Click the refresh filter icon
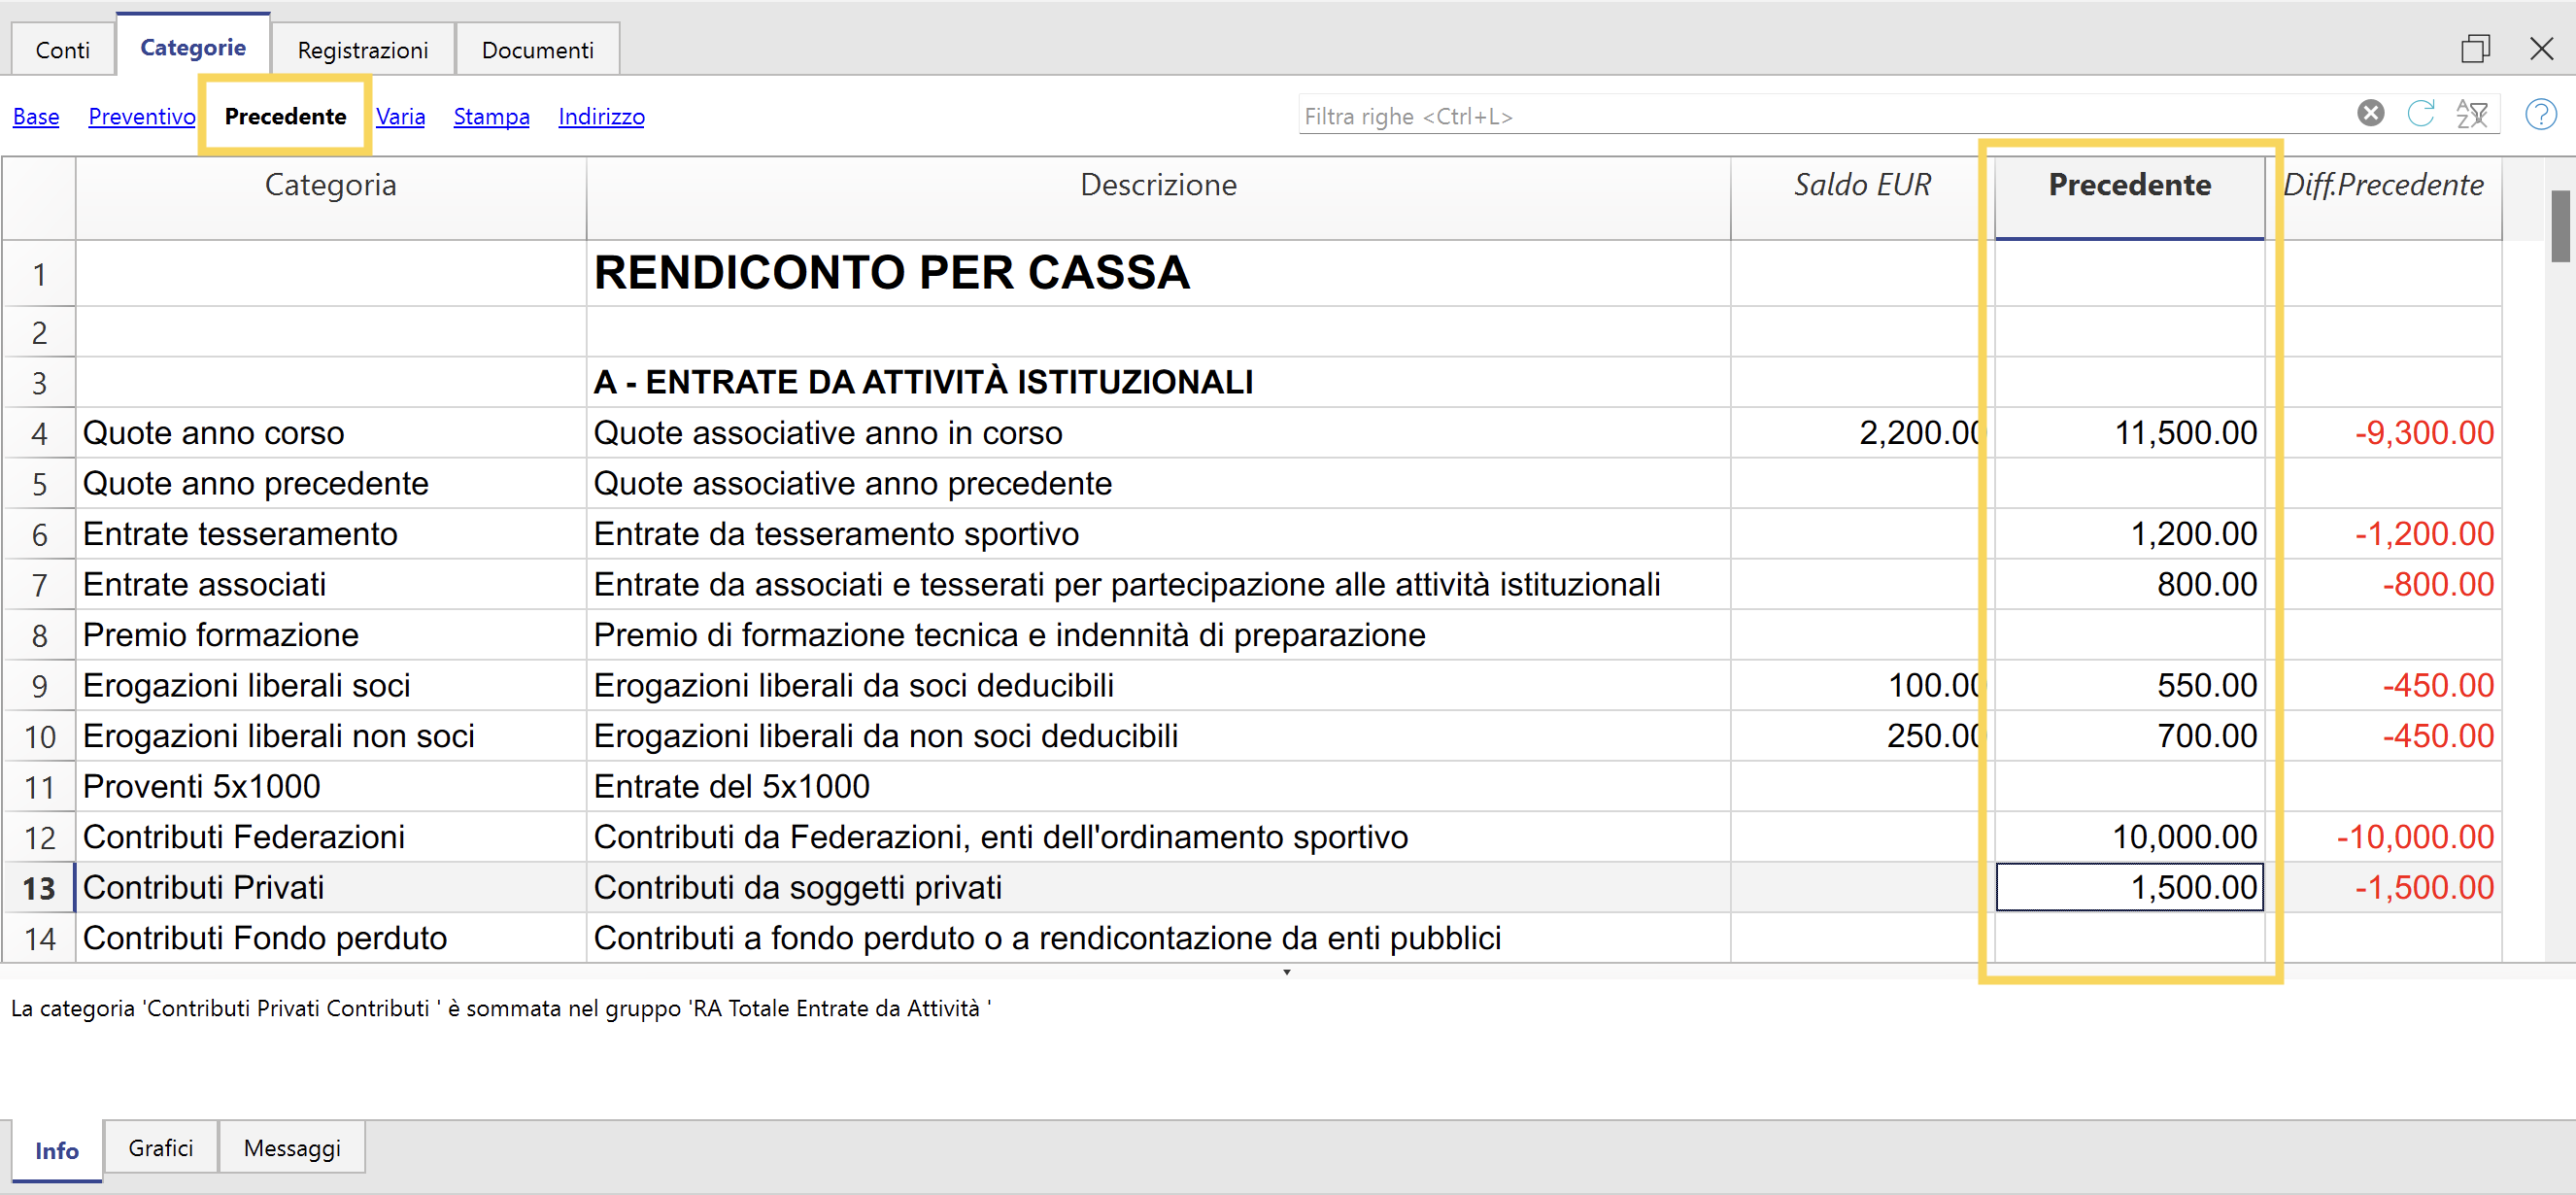 pyautogui.click(x=2421, y=114)
